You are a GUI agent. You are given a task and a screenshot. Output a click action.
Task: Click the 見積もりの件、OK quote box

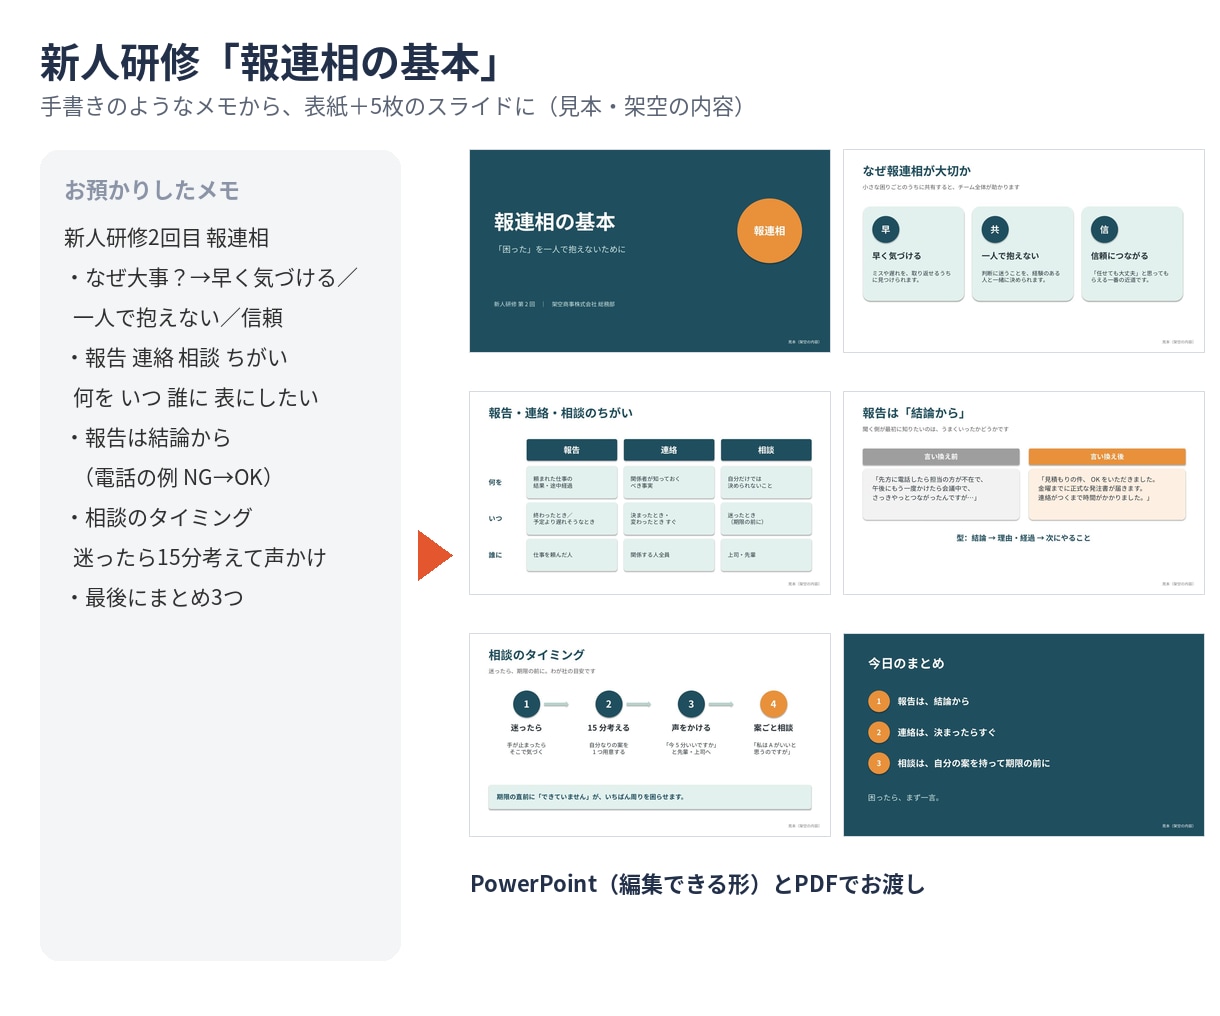pyautogui.click(x=1107, y=494)
